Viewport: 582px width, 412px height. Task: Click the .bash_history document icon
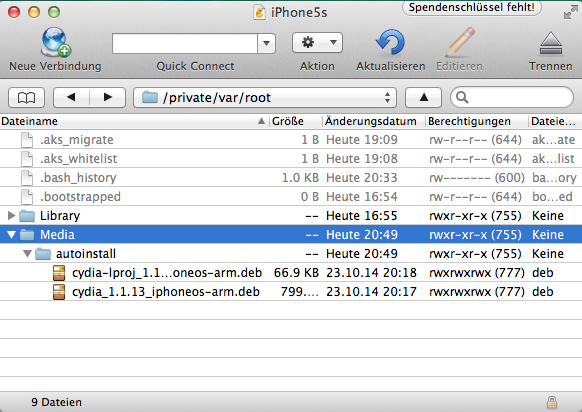(27, 177)
